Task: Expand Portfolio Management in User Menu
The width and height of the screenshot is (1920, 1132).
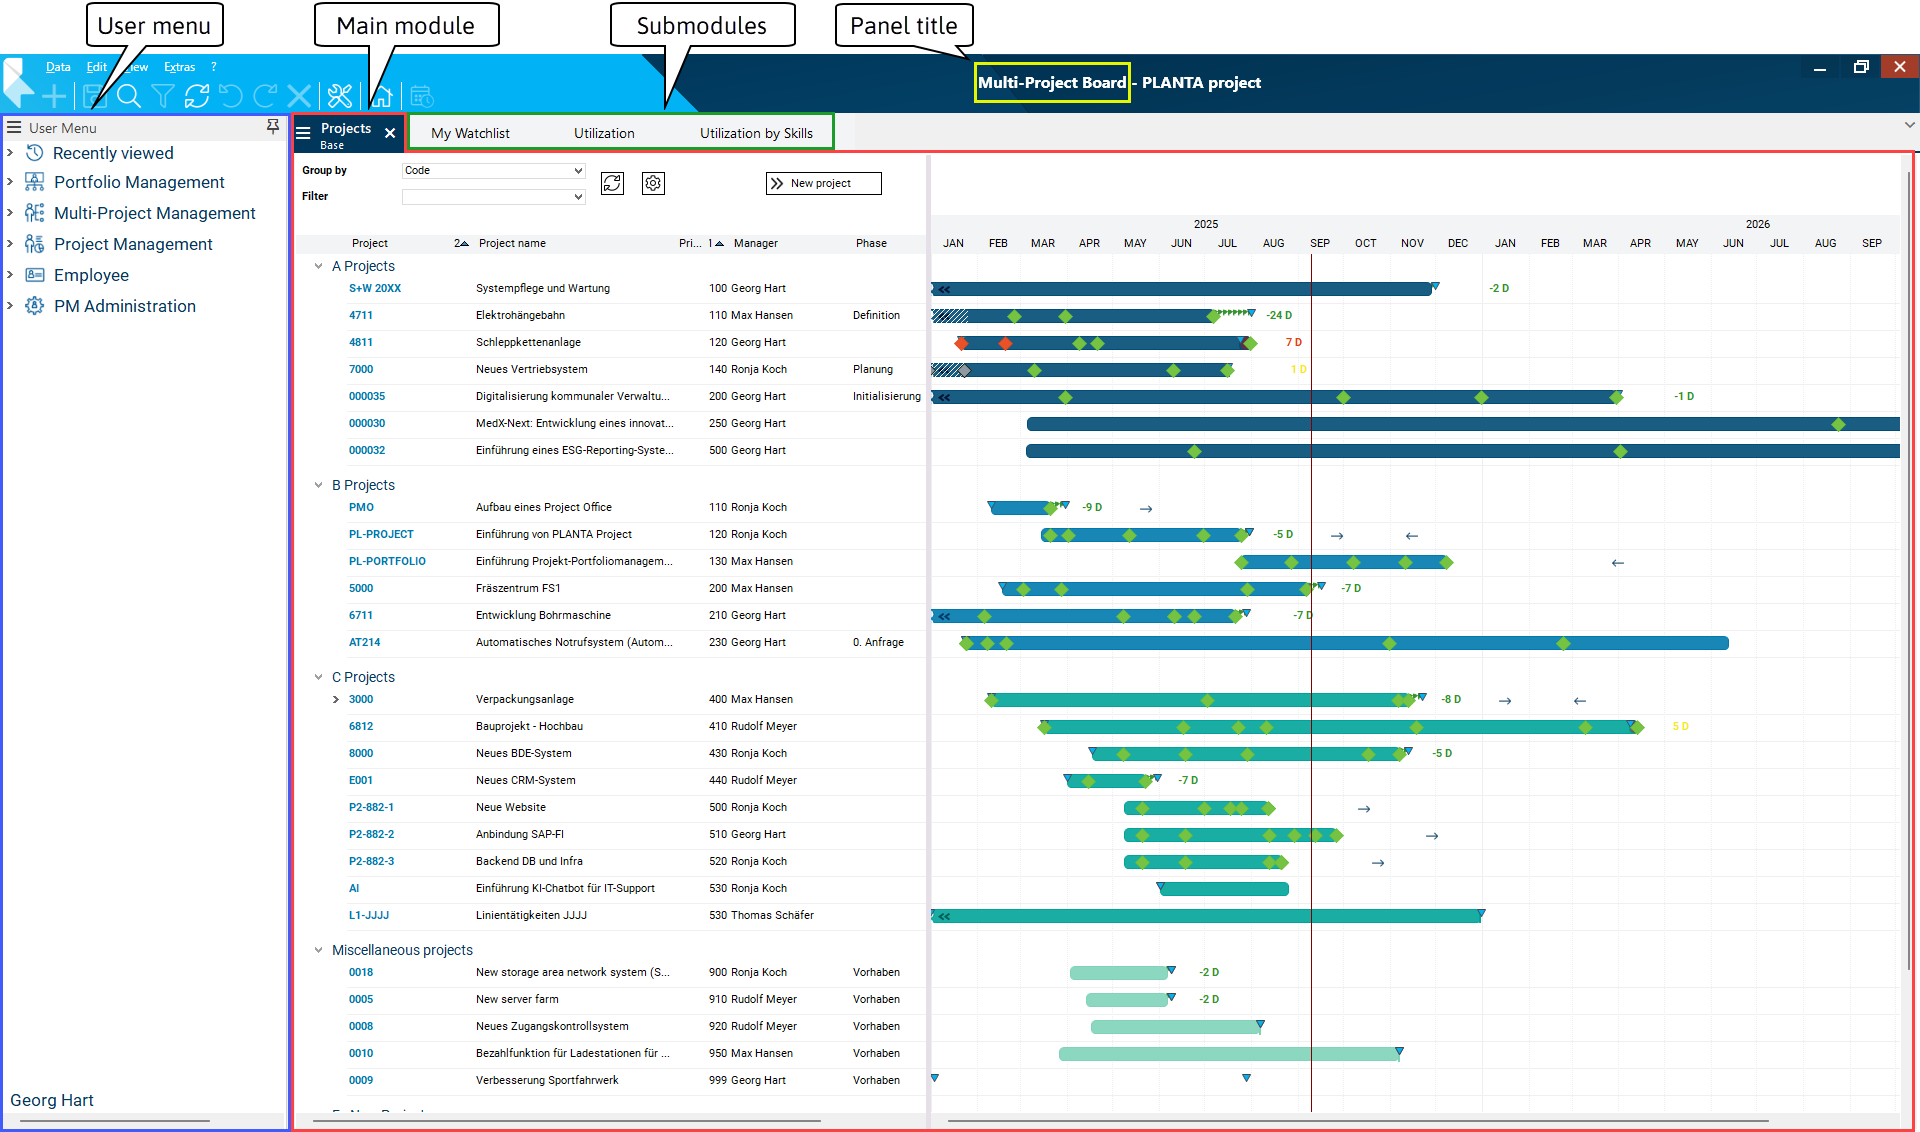Action: 10,182
